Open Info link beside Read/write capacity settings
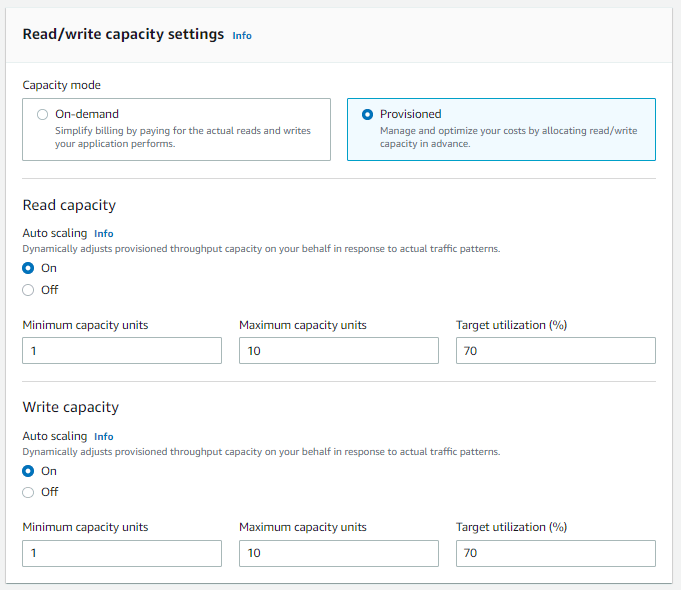 [242, 35]
